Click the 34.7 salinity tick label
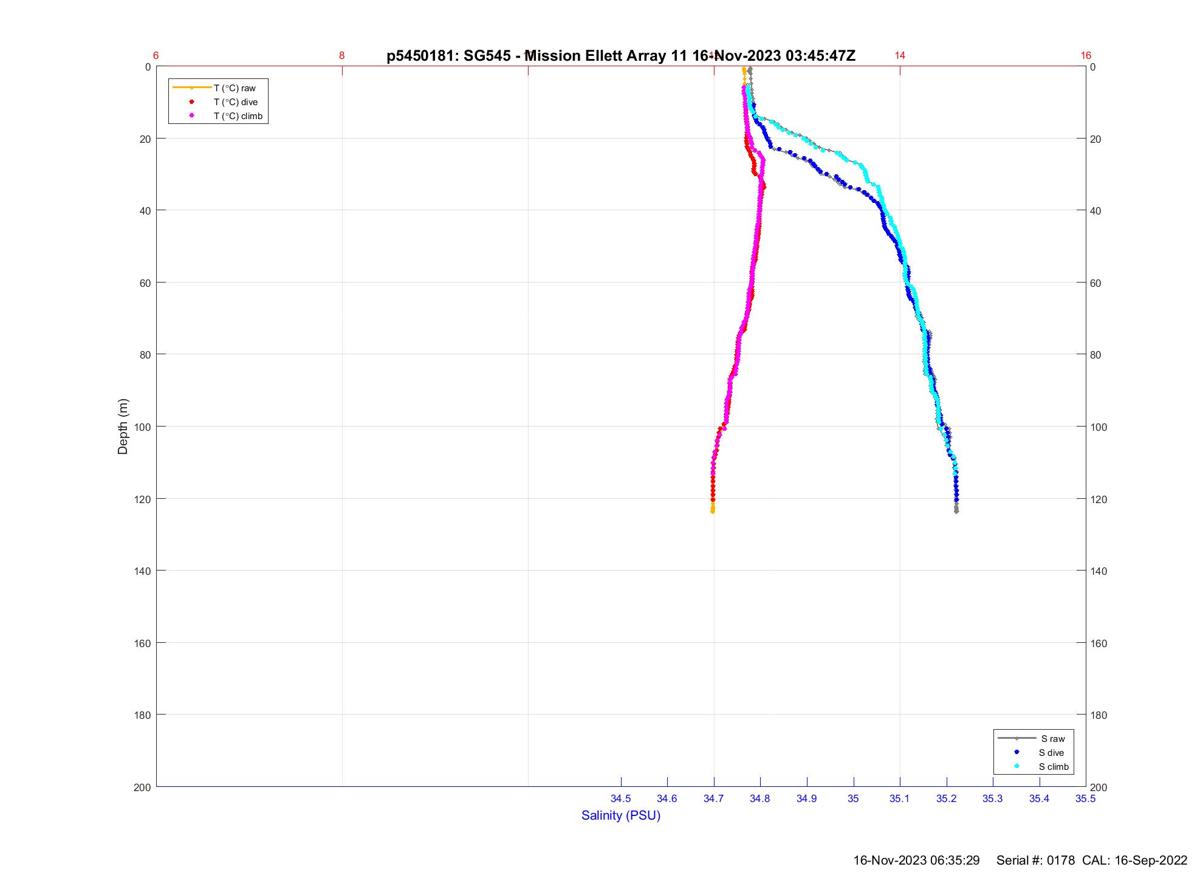This screenshot has width=1200, height=885. 714,798
